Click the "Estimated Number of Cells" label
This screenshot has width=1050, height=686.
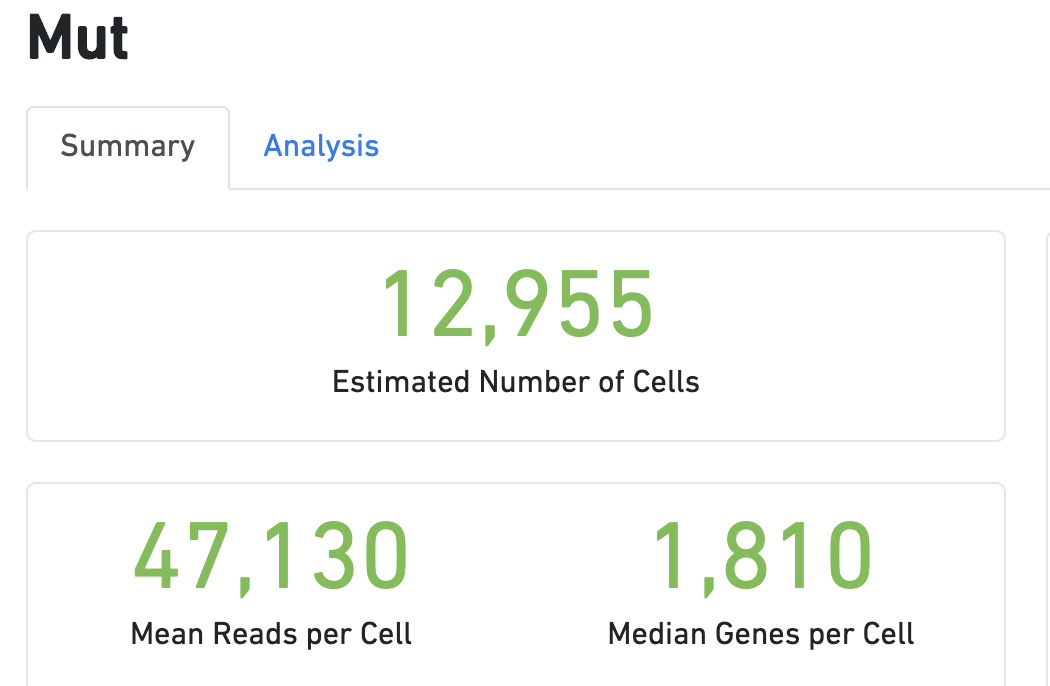[516, 382]
